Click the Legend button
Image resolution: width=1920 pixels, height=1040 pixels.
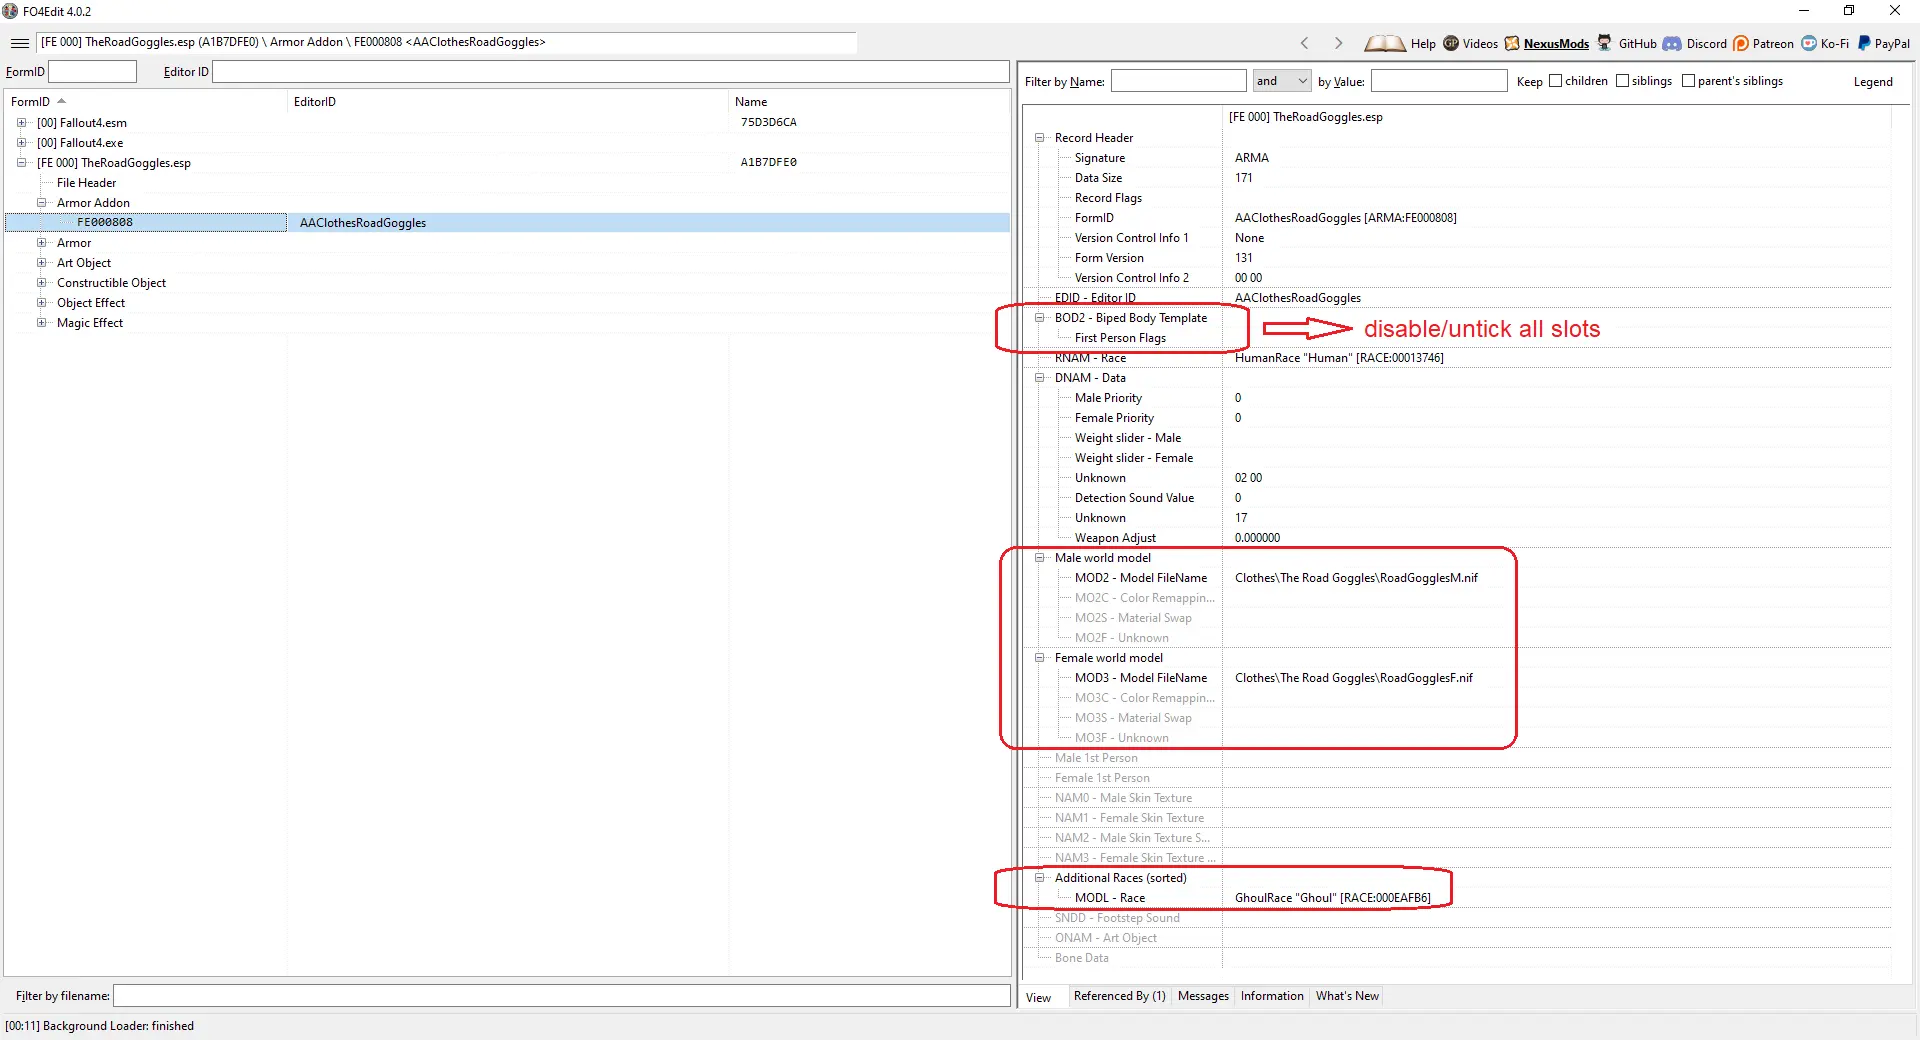[1872, 82]
